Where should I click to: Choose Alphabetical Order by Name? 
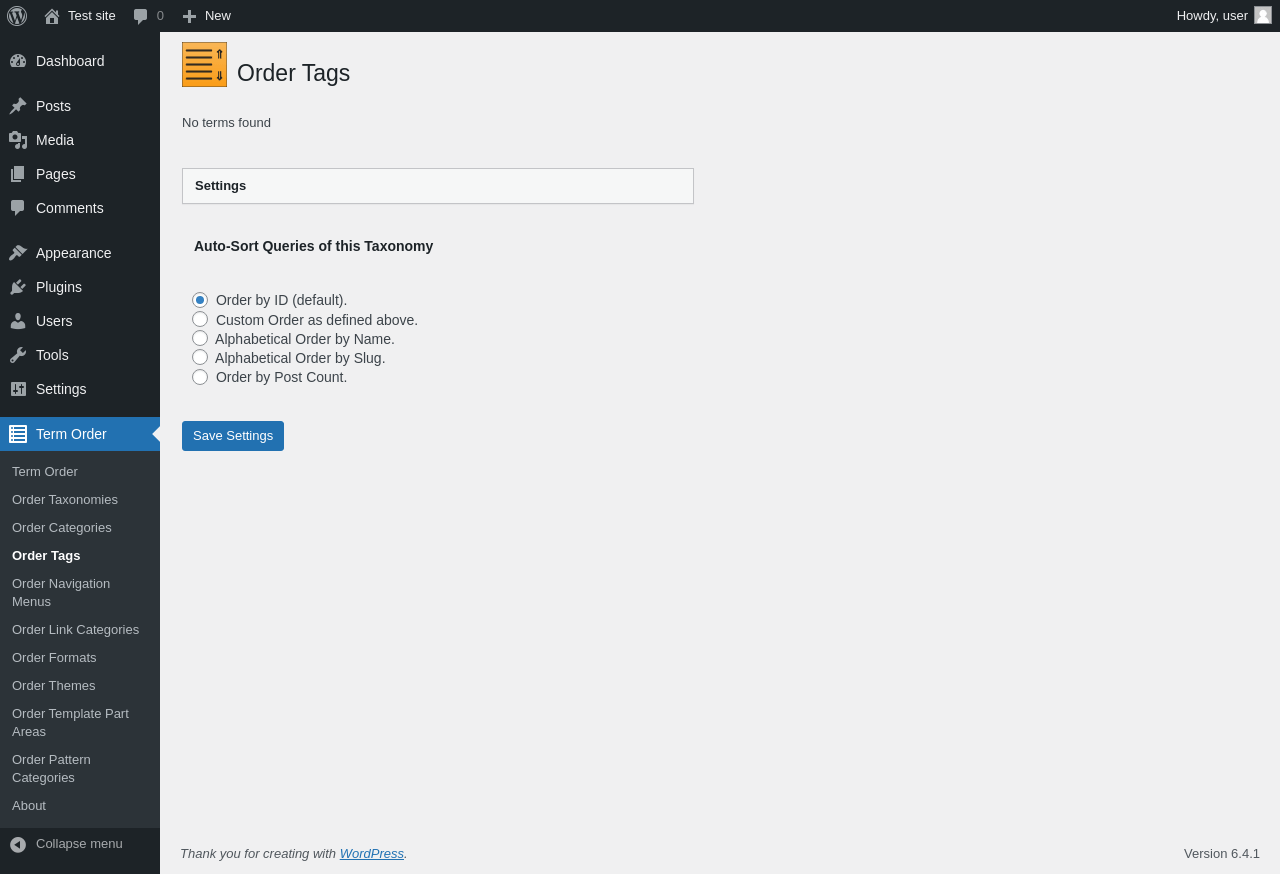(200, 338)
